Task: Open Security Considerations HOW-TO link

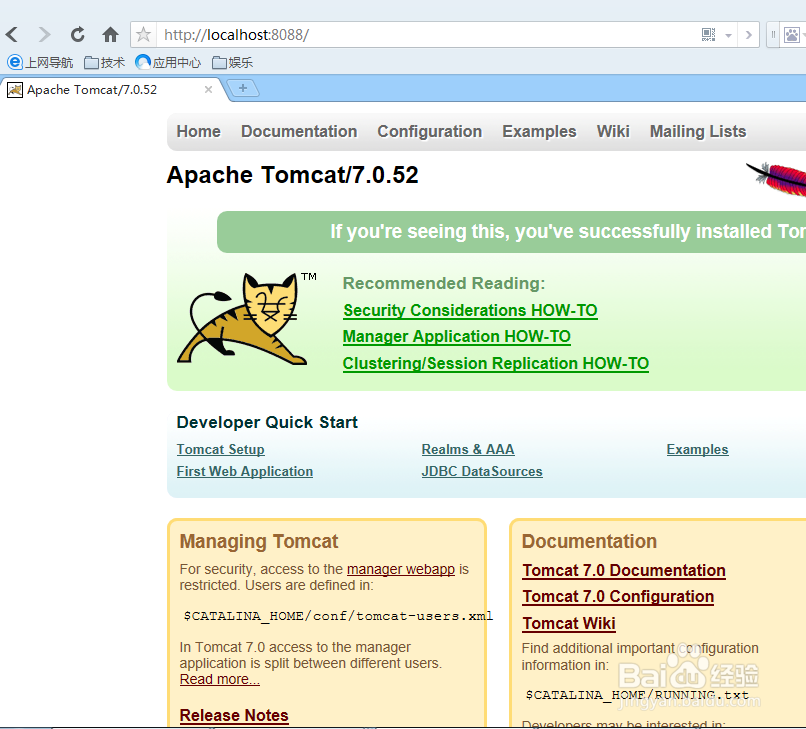Action: [470, 311]
